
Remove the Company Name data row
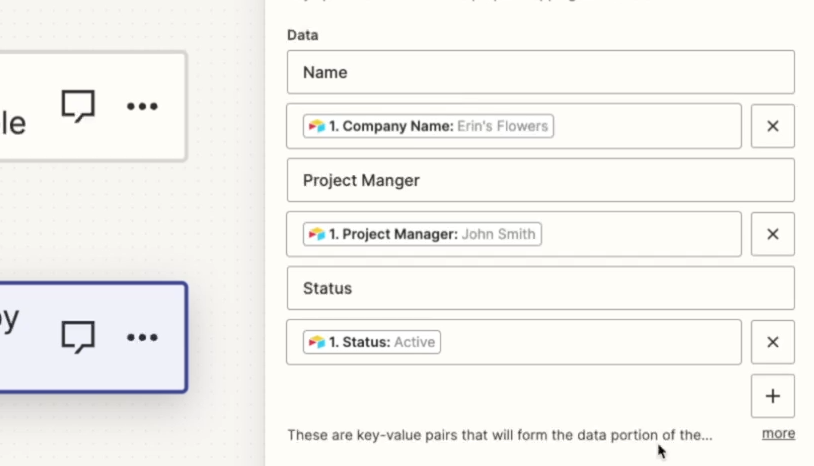(x=772, y=126)
